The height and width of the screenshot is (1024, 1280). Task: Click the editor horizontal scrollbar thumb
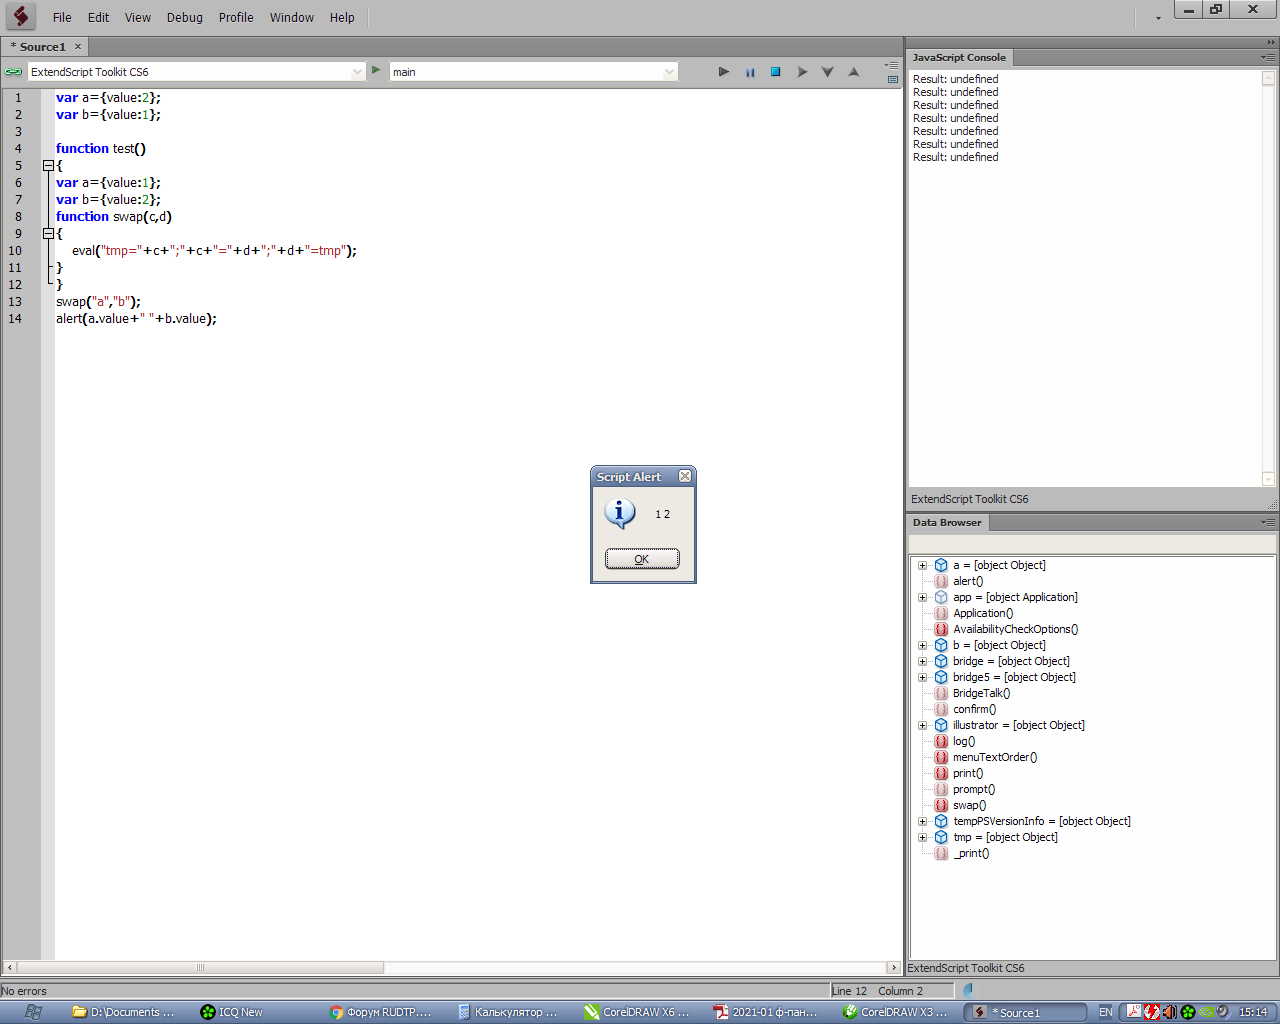click(200, 968)
